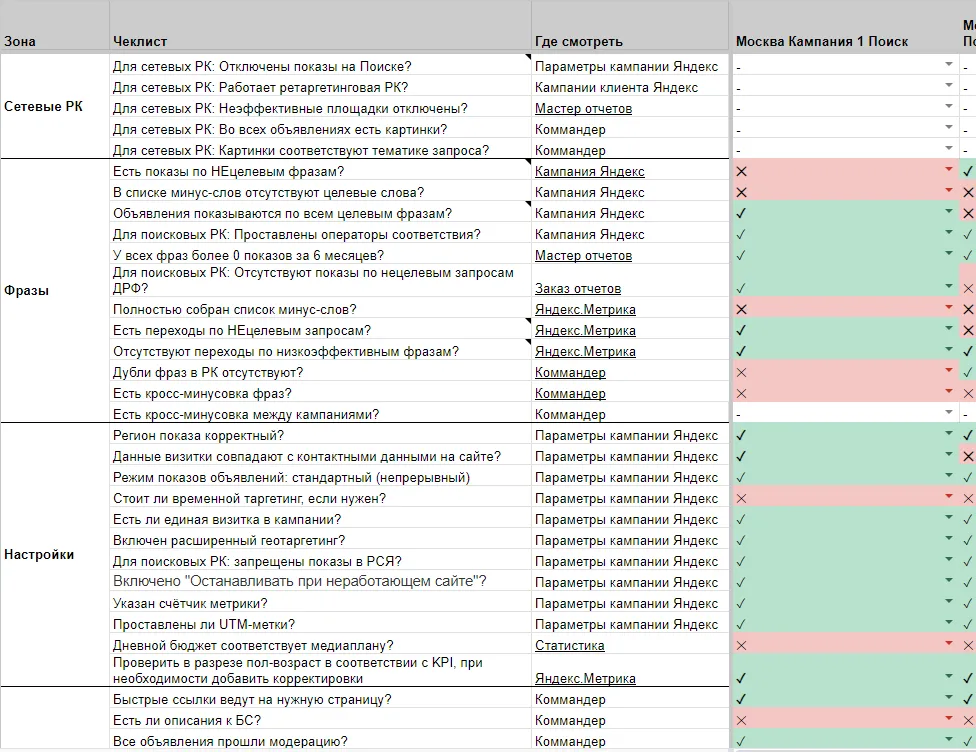Screen dimensions: 976x752
Task: Open dropdown arrow in 'Есть ли описания к БС?' row
Action: (x=949, y=718)
